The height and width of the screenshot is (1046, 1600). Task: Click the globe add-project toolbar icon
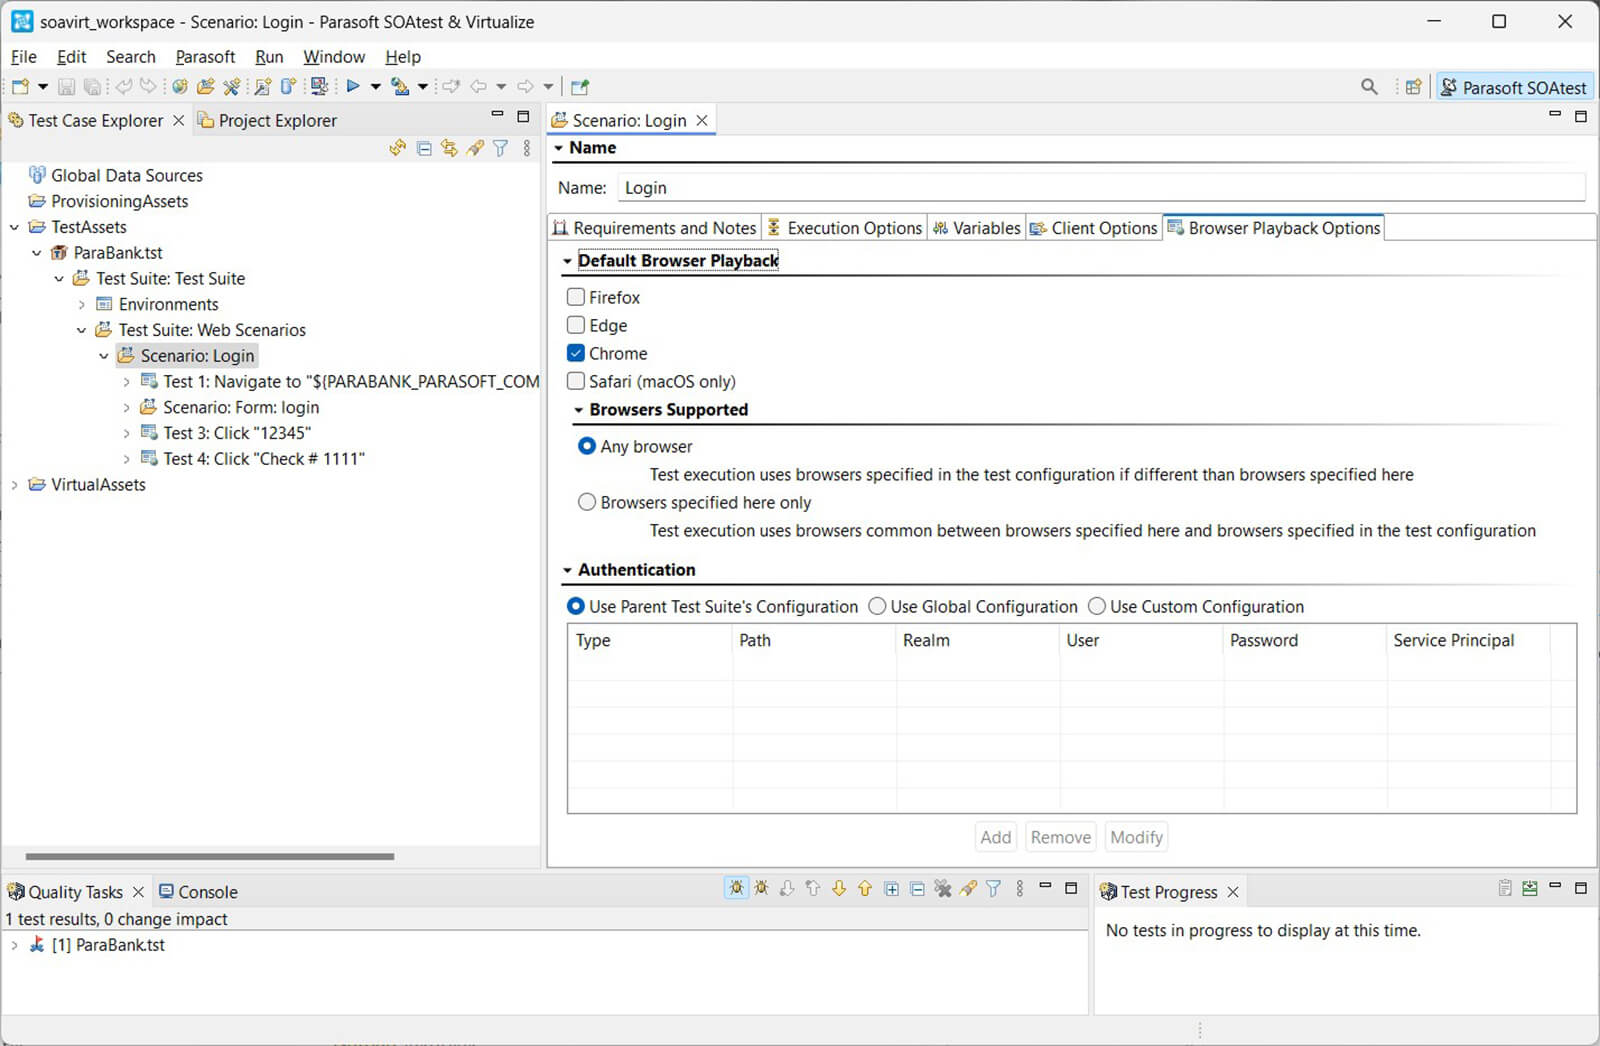[x=180, y=87]
